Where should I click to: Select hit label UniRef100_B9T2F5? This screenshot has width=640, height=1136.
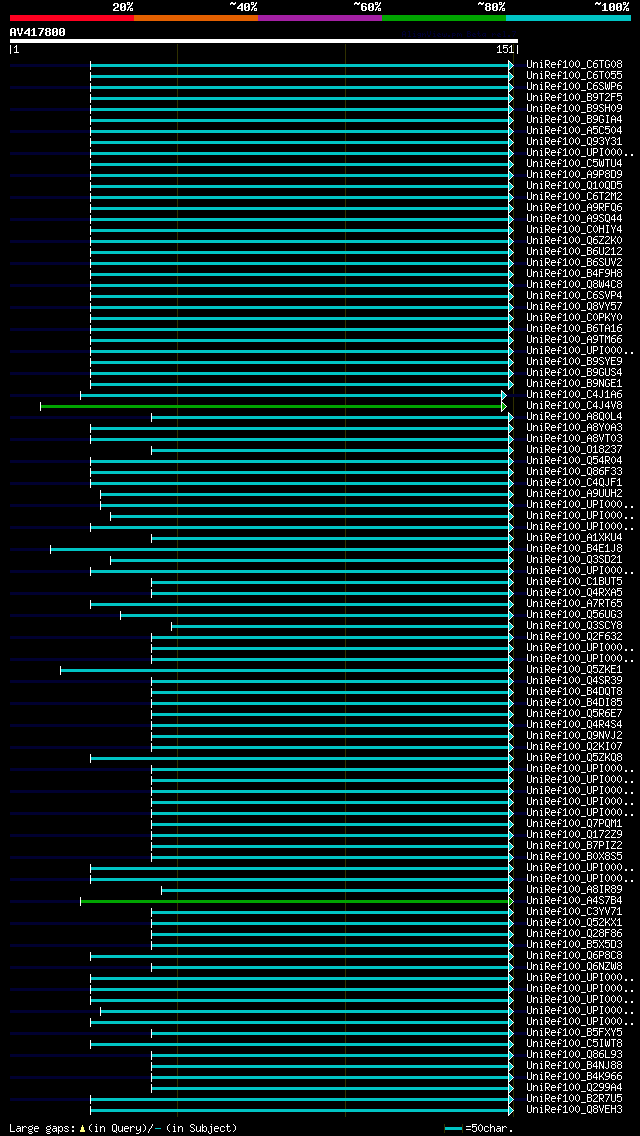coord(574,98)
